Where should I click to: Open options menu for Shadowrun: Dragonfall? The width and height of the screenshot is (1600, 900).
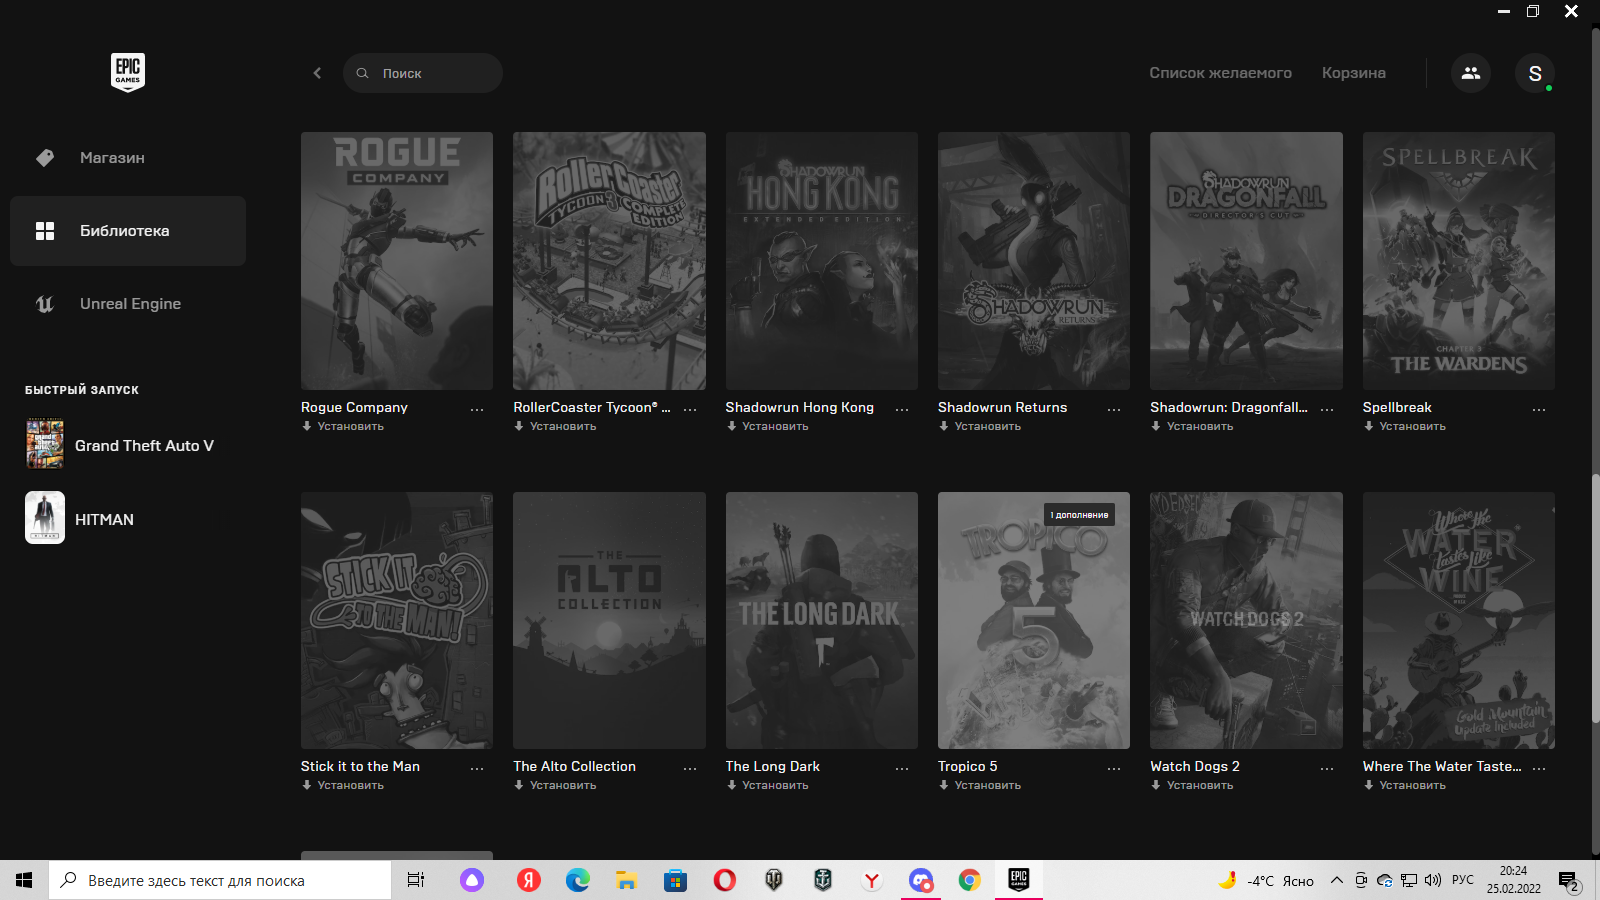point(1327,409)
